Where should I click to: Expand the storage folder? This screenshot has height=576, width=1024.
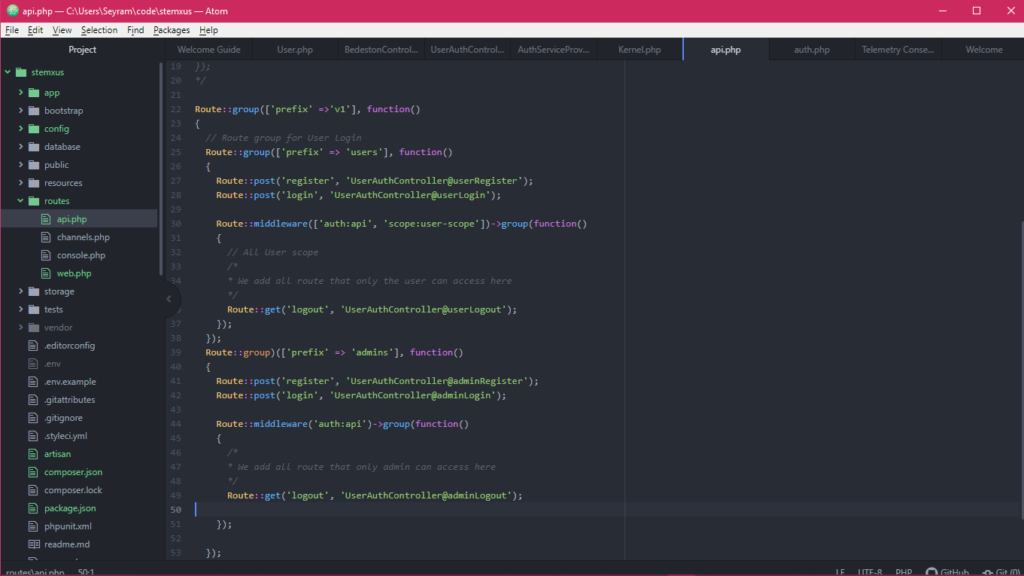21,291
